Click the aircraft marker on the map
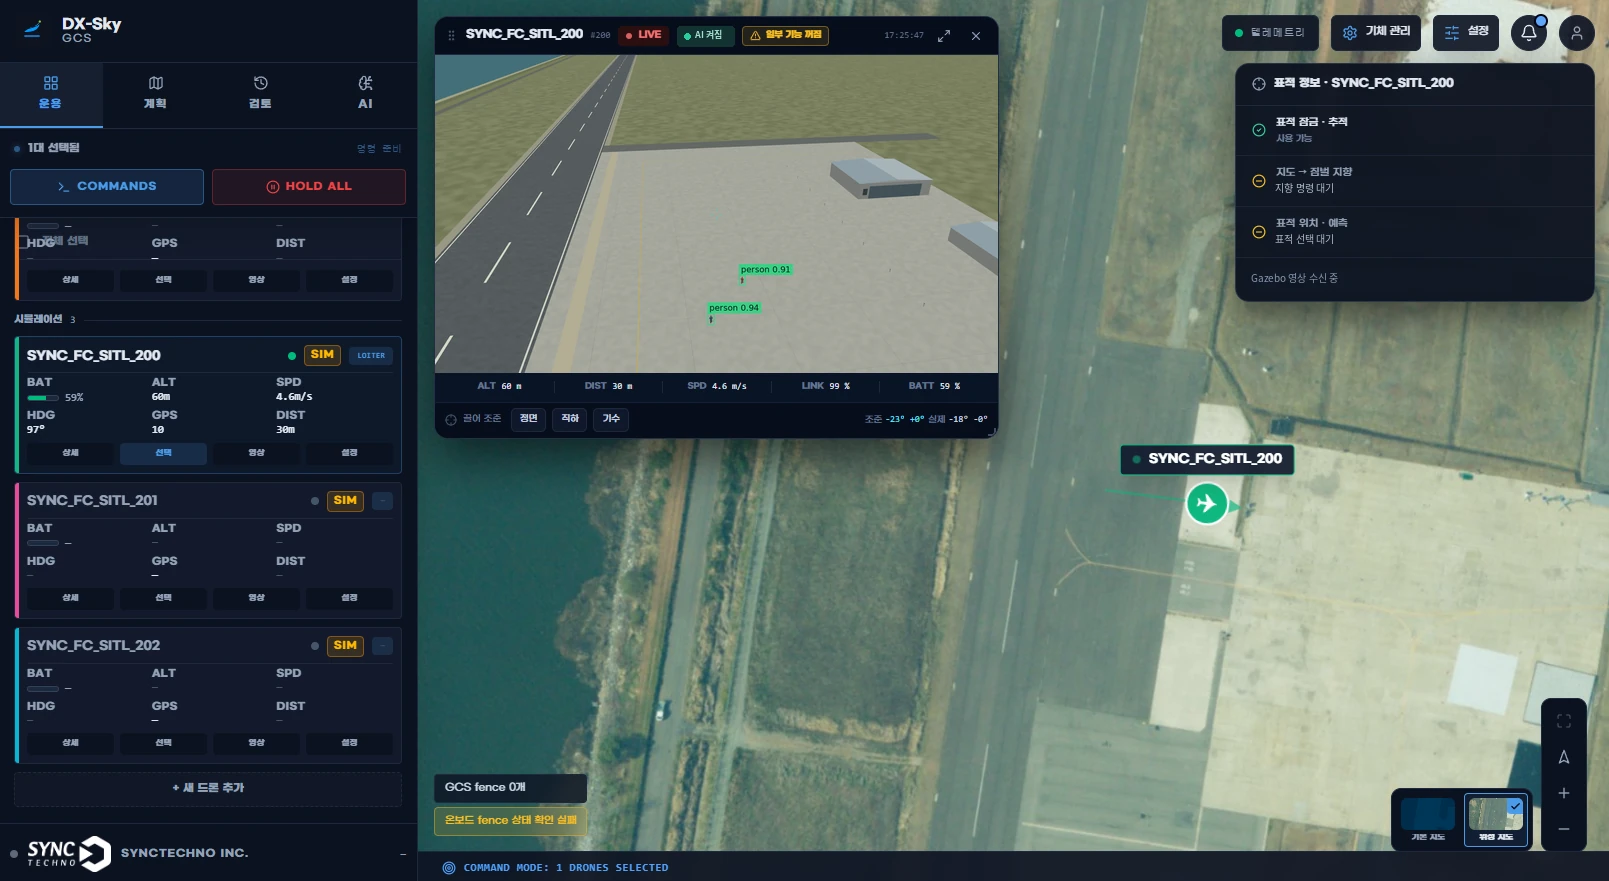This screenshot has width=1609, height=881. pyautogui.click(x=1207, y=503)
